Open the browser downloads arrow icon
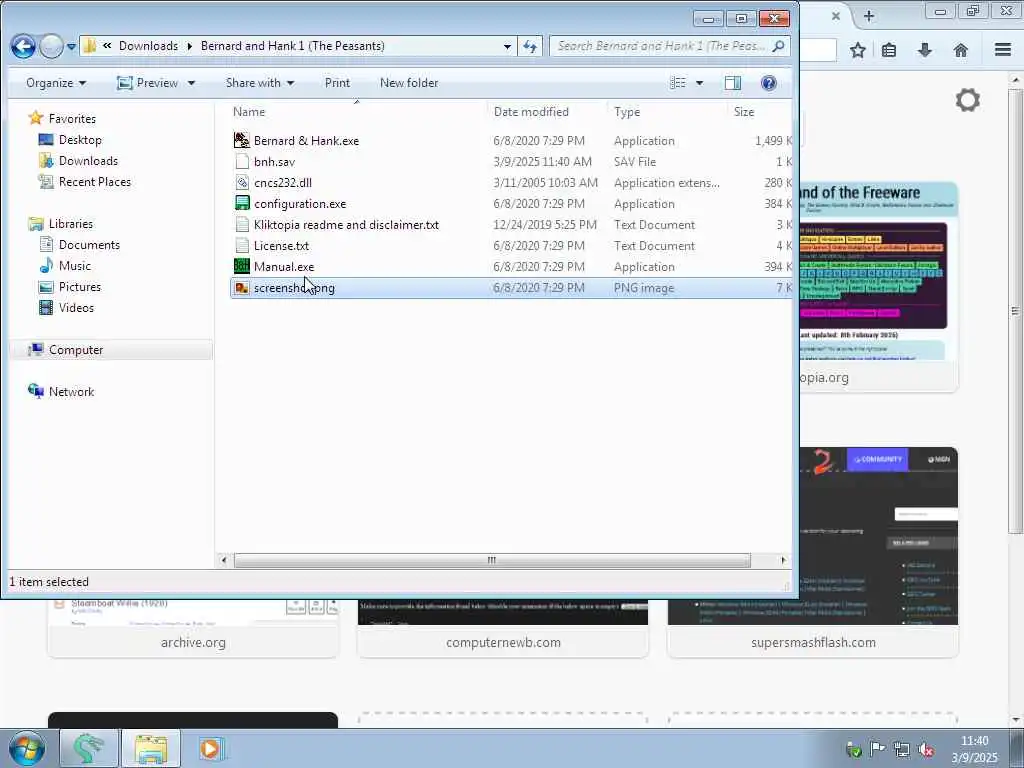The image size is (1024, 768). (x=925, y=50)
